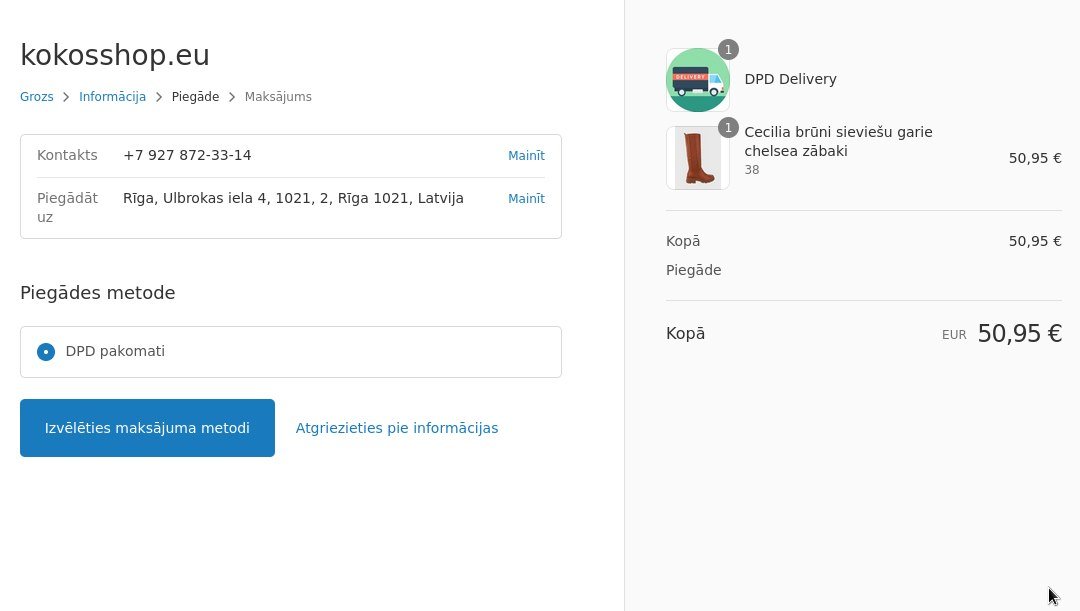Follow the Atgriezieties pie informācijas link

397,428
